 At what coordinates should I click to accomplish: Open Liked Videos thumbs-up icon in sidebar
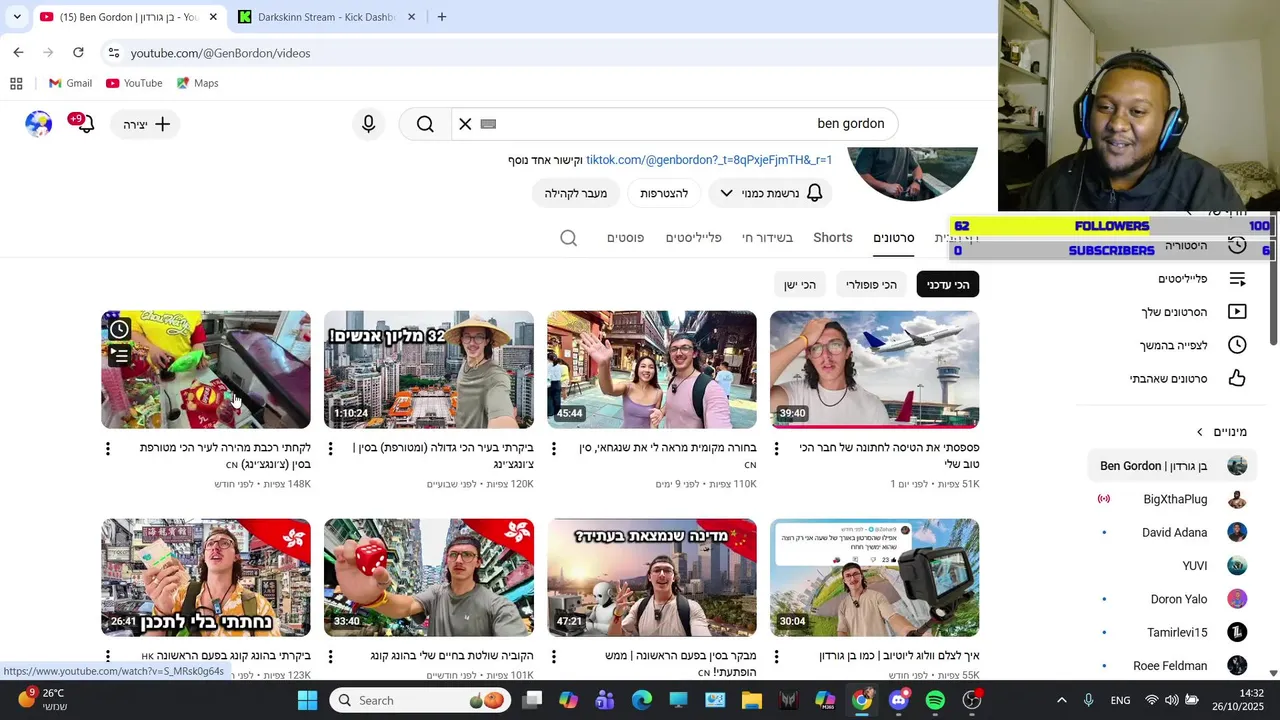point(1237,378)
